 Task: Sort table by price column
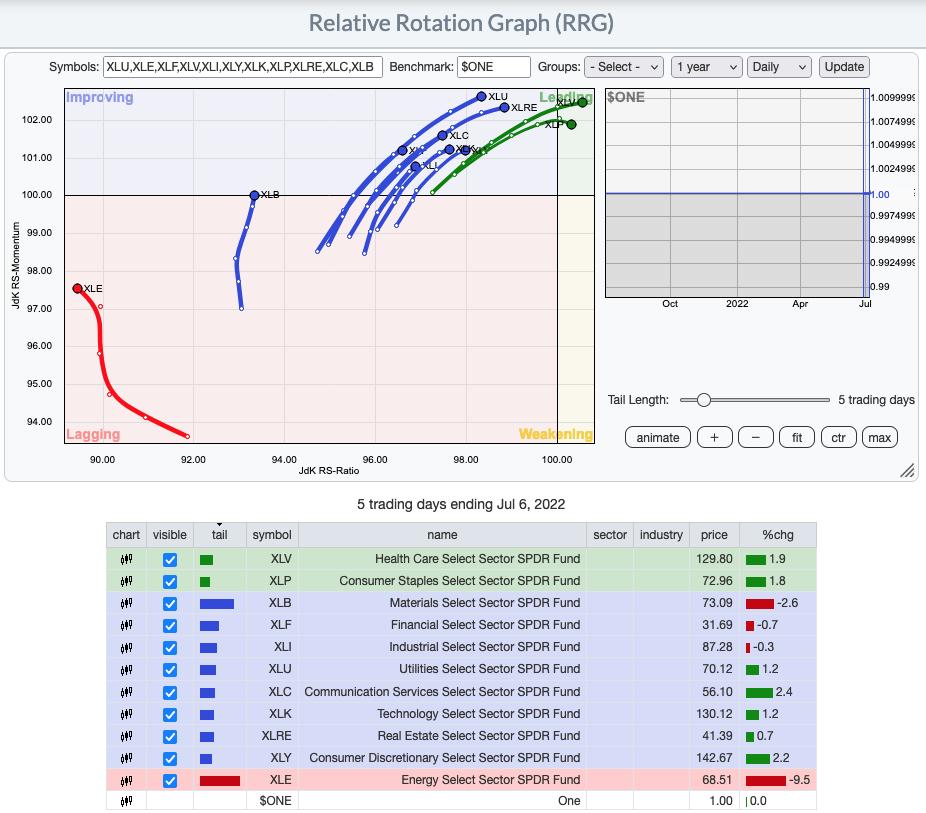tap(714, 535)
